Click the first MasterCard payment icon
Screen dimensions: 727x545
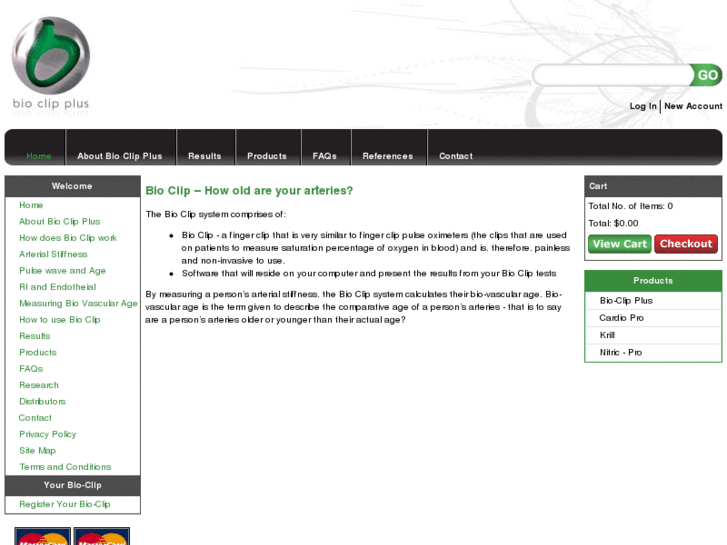(43, 536)
